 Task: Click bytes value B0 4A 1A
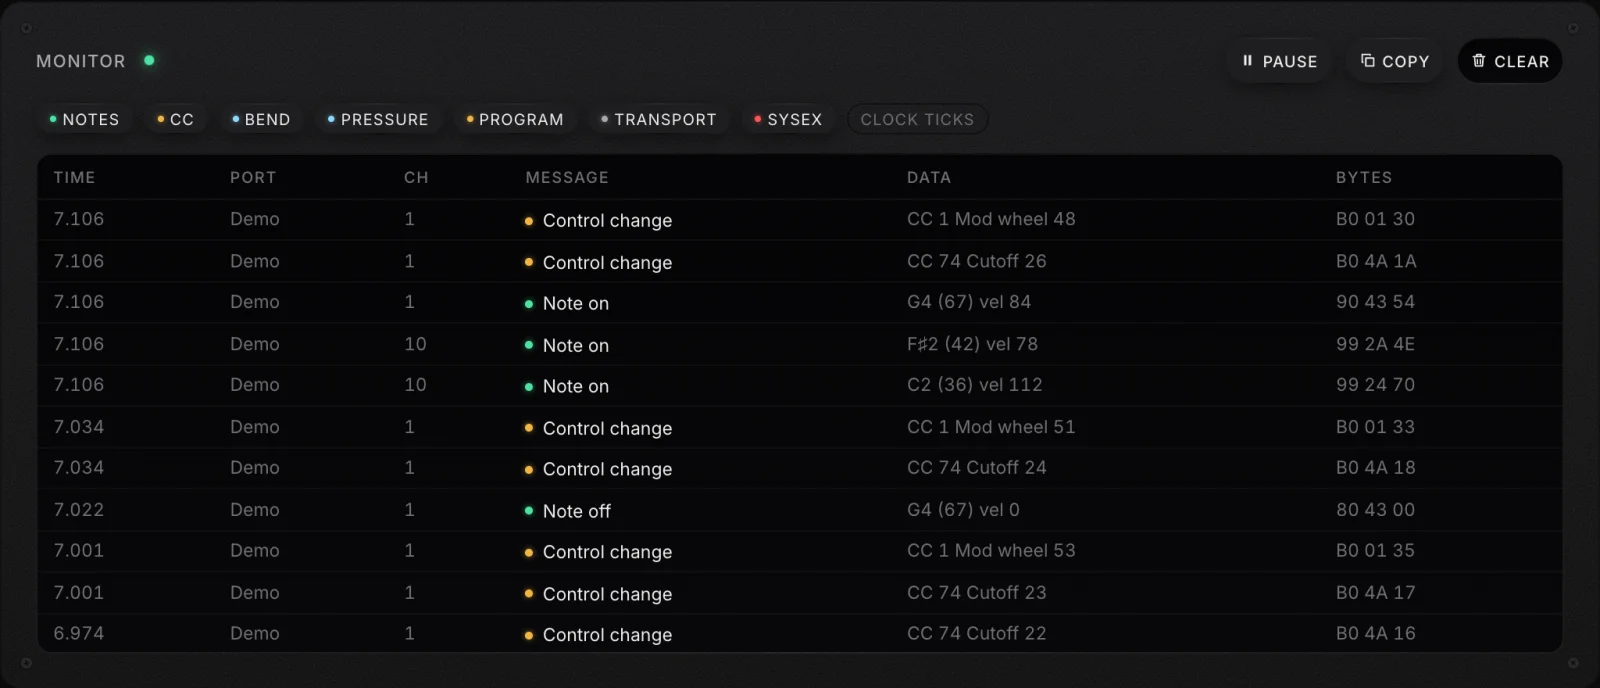coord(1376,261)
